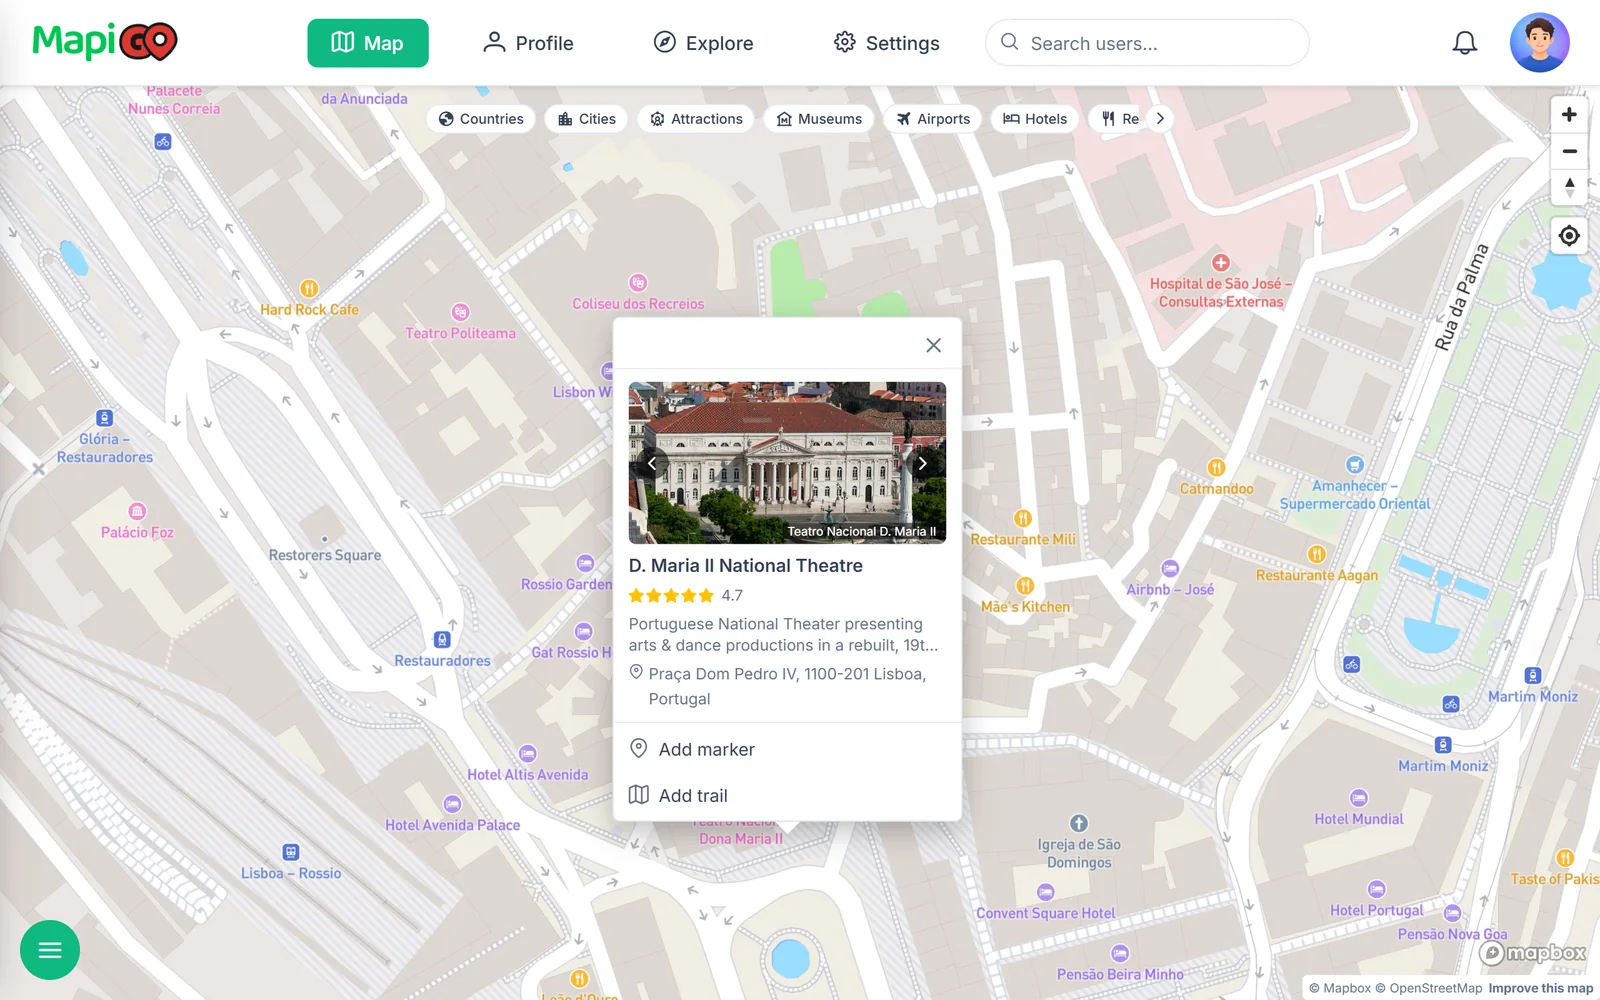Click the Restorers Square label
The image size is (1600, 1000).
coord(325,555)
